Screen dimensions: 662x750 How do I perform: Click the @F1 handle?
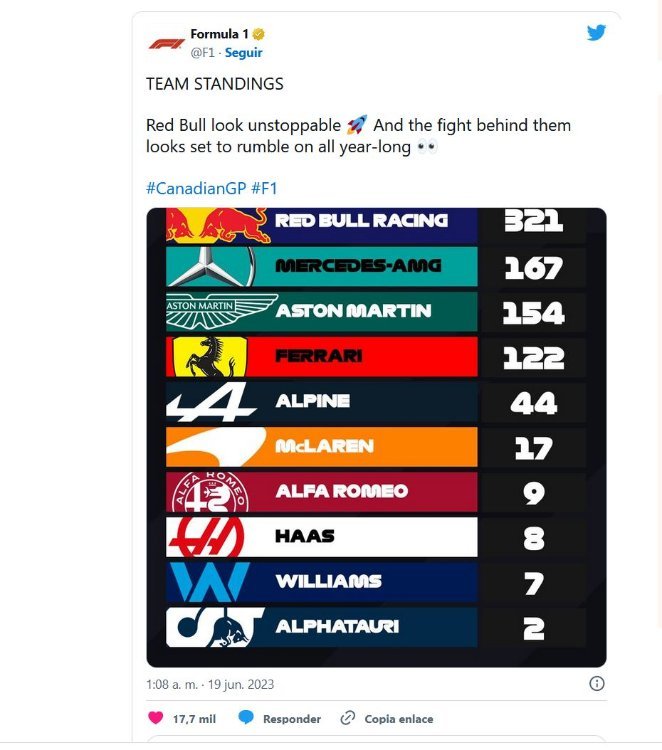click(x=202, y=53)
